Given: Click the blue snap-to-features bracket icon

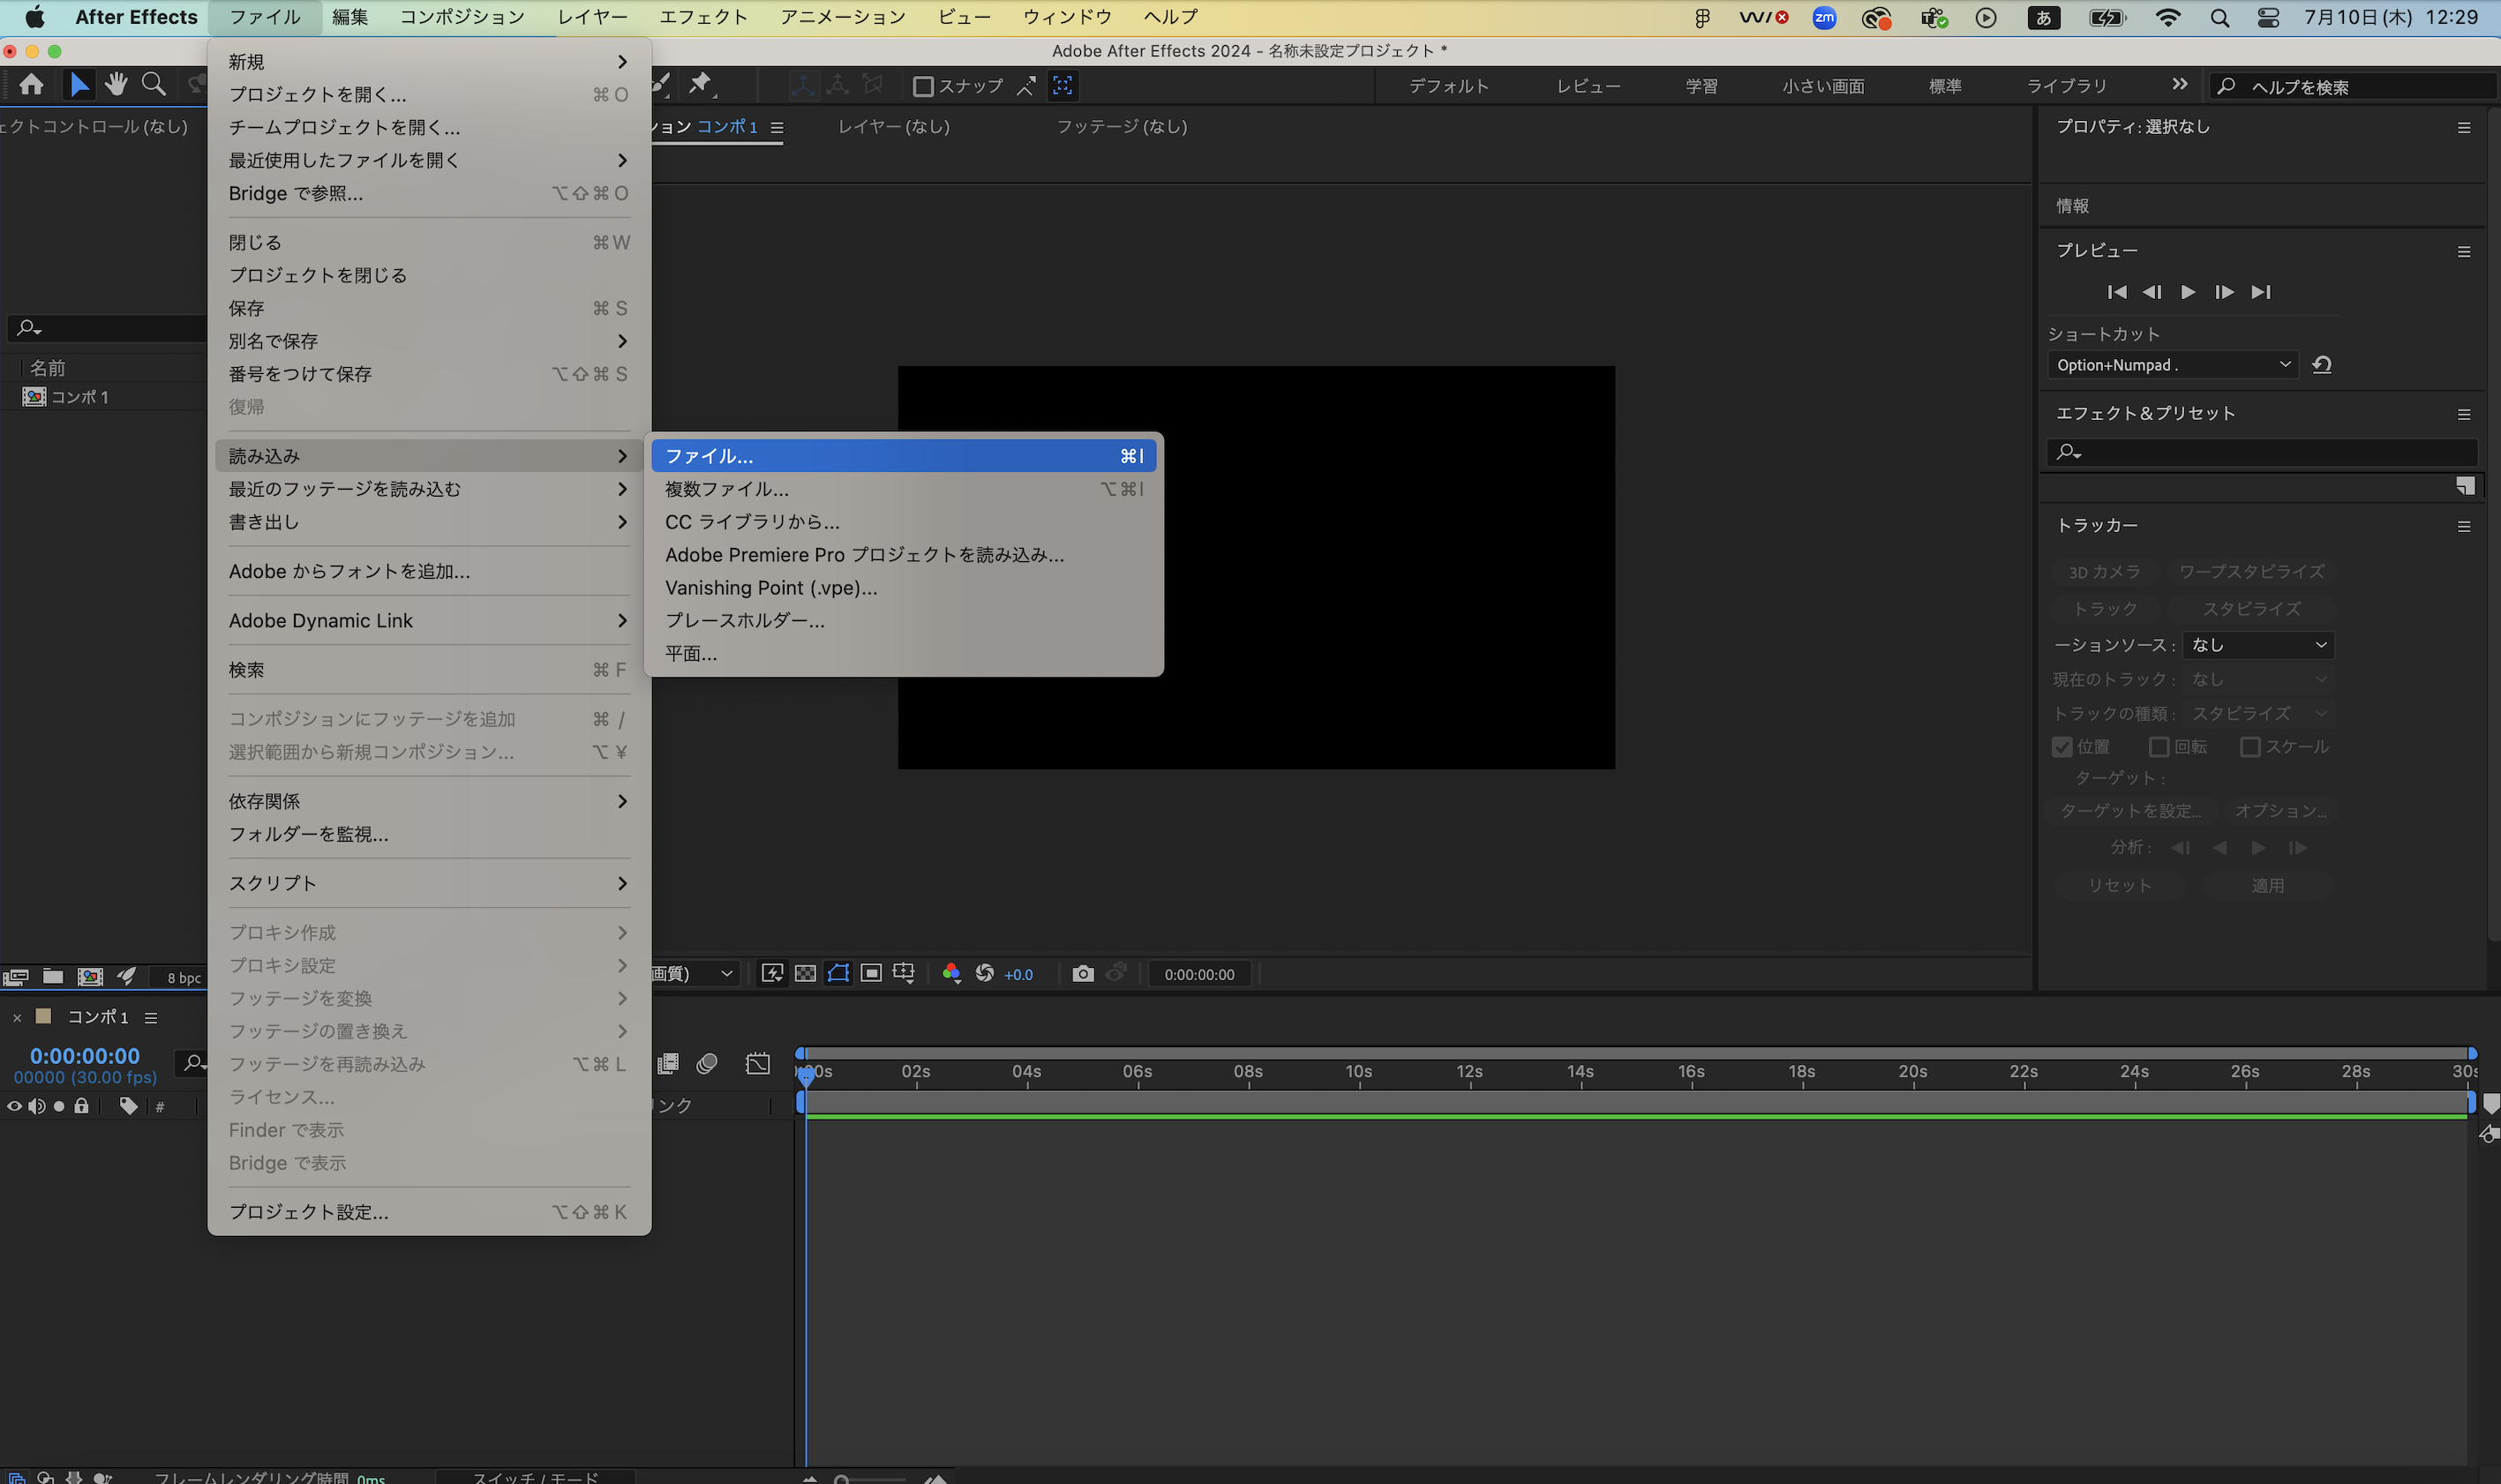Looking at the screenshot, I should tap(1062, 86).
